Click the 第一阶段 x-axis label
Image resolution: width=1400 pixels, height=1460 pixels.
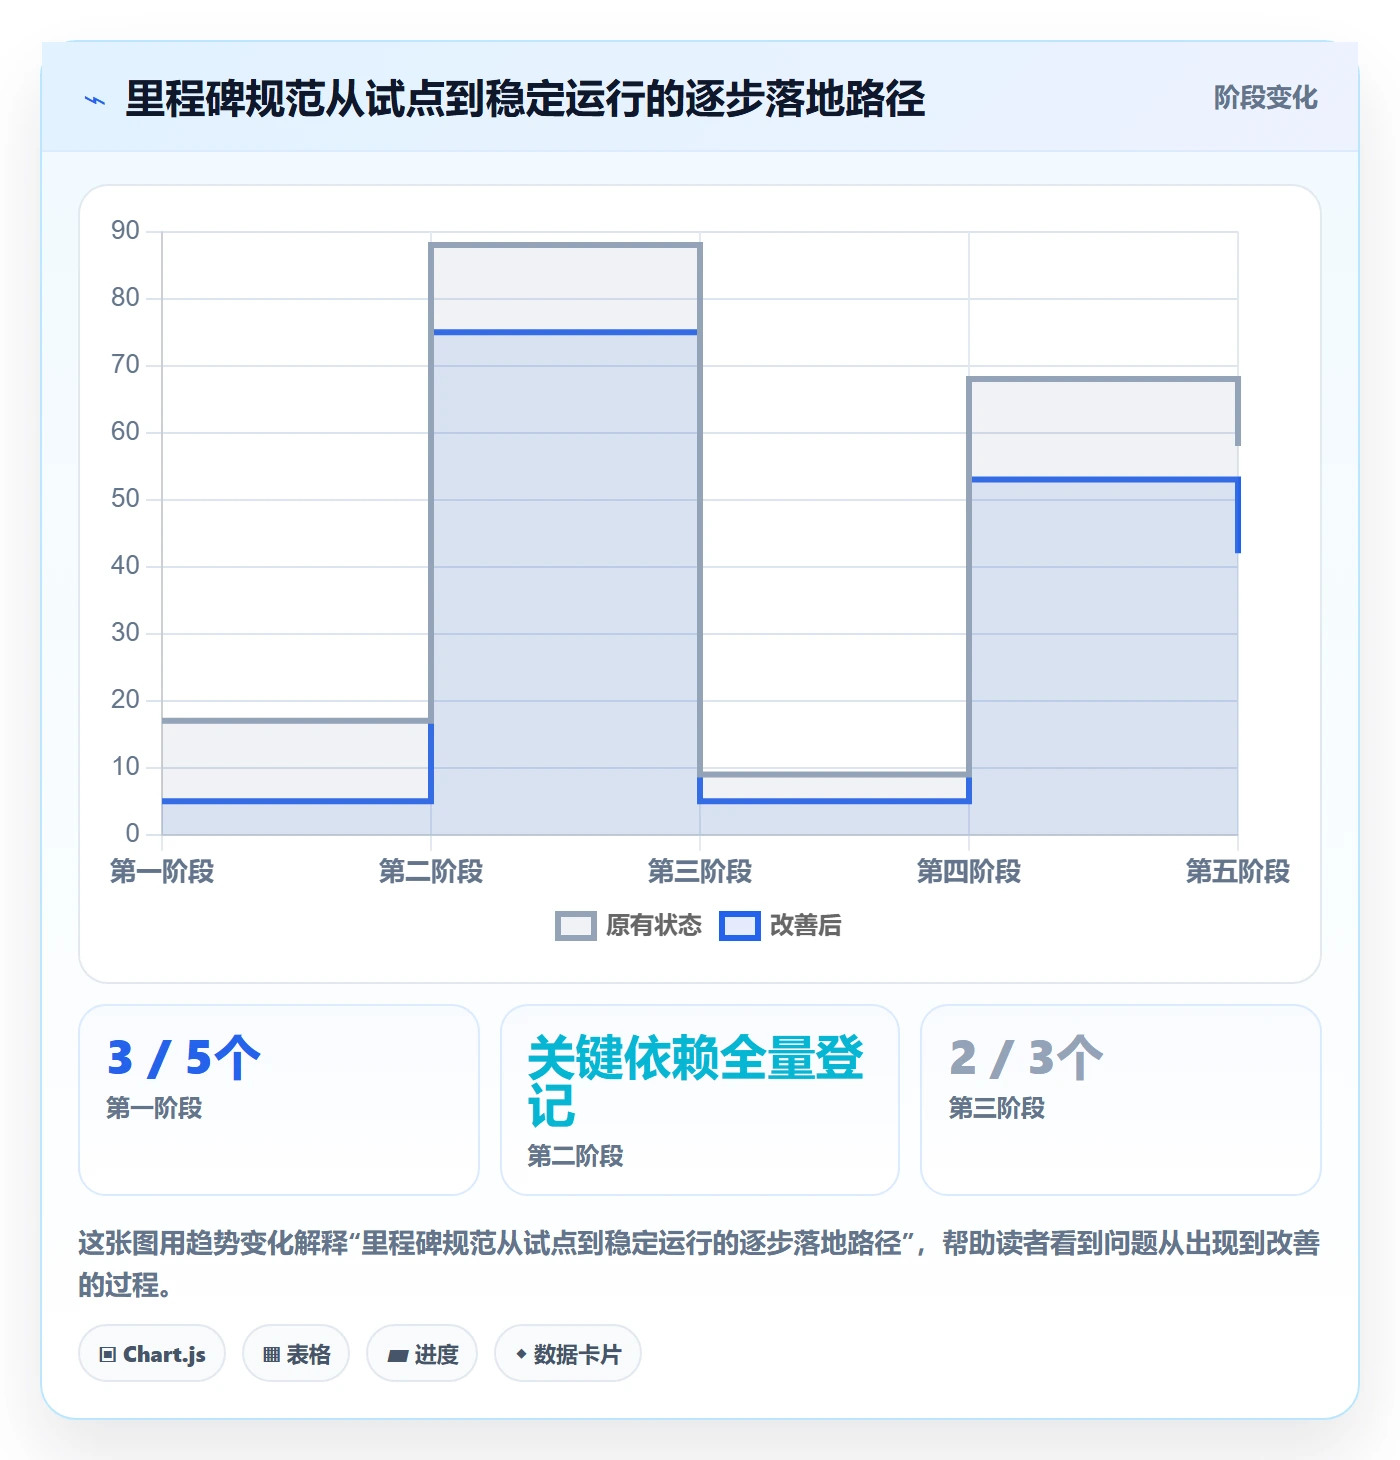(162, 872)
